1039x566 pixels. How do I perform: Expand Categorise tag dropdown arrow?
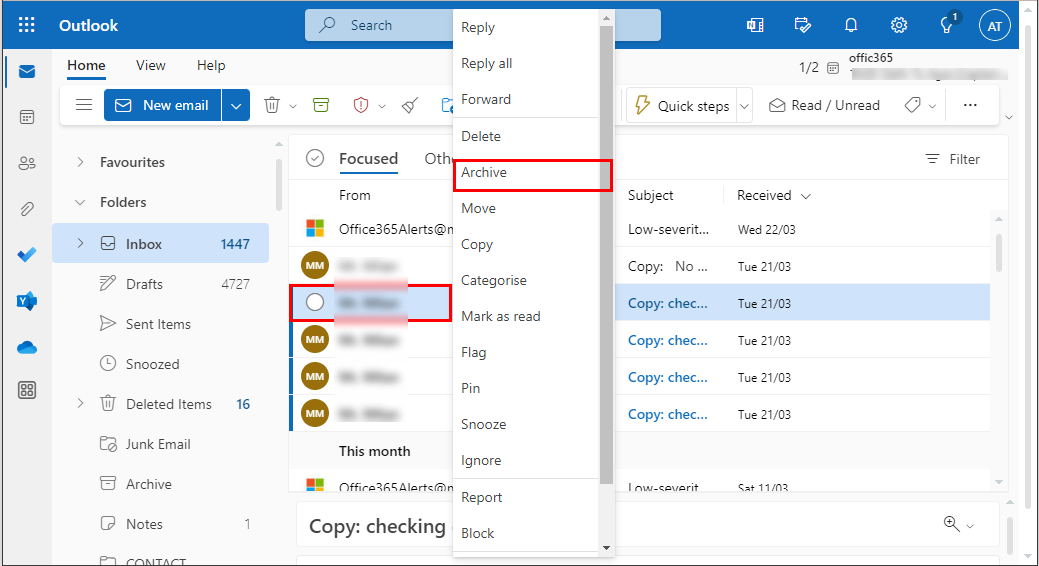(x=932, y=106)
